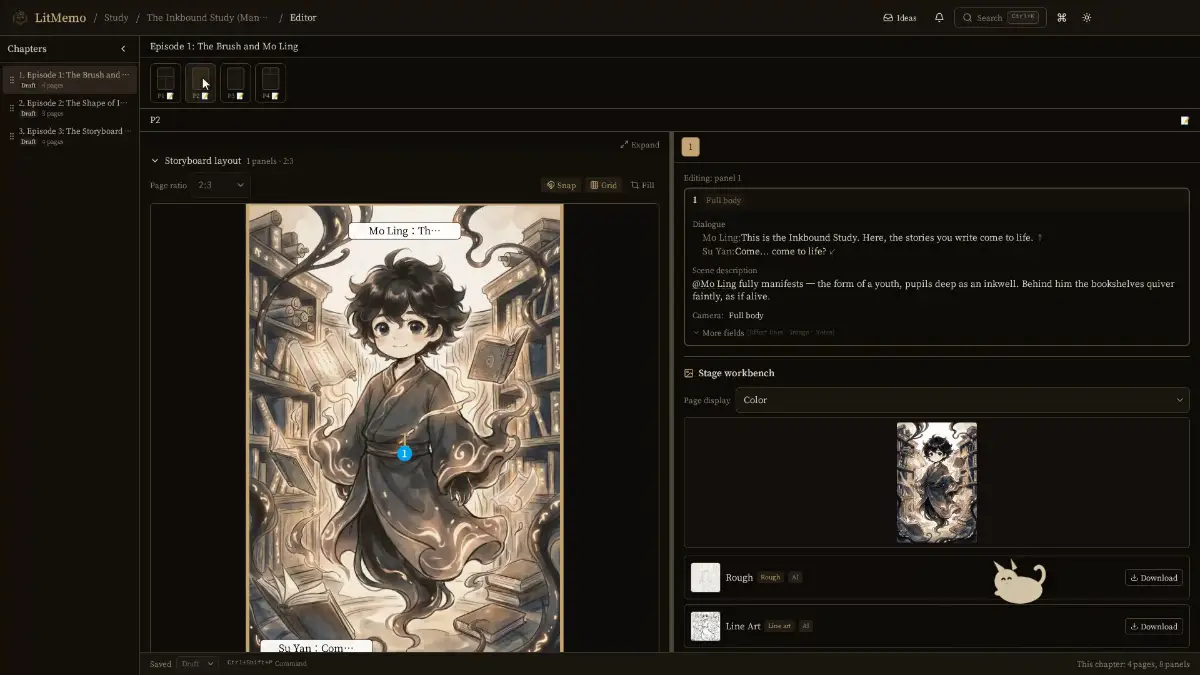Select the Mo Ling speech bubble on canvas
The width and height of the screenshot is (1200, 675).
pos(404,231)
